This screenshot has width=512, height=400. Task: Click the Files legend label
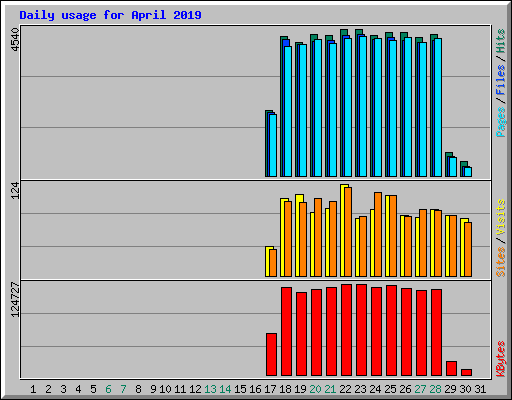click(500, 80)
